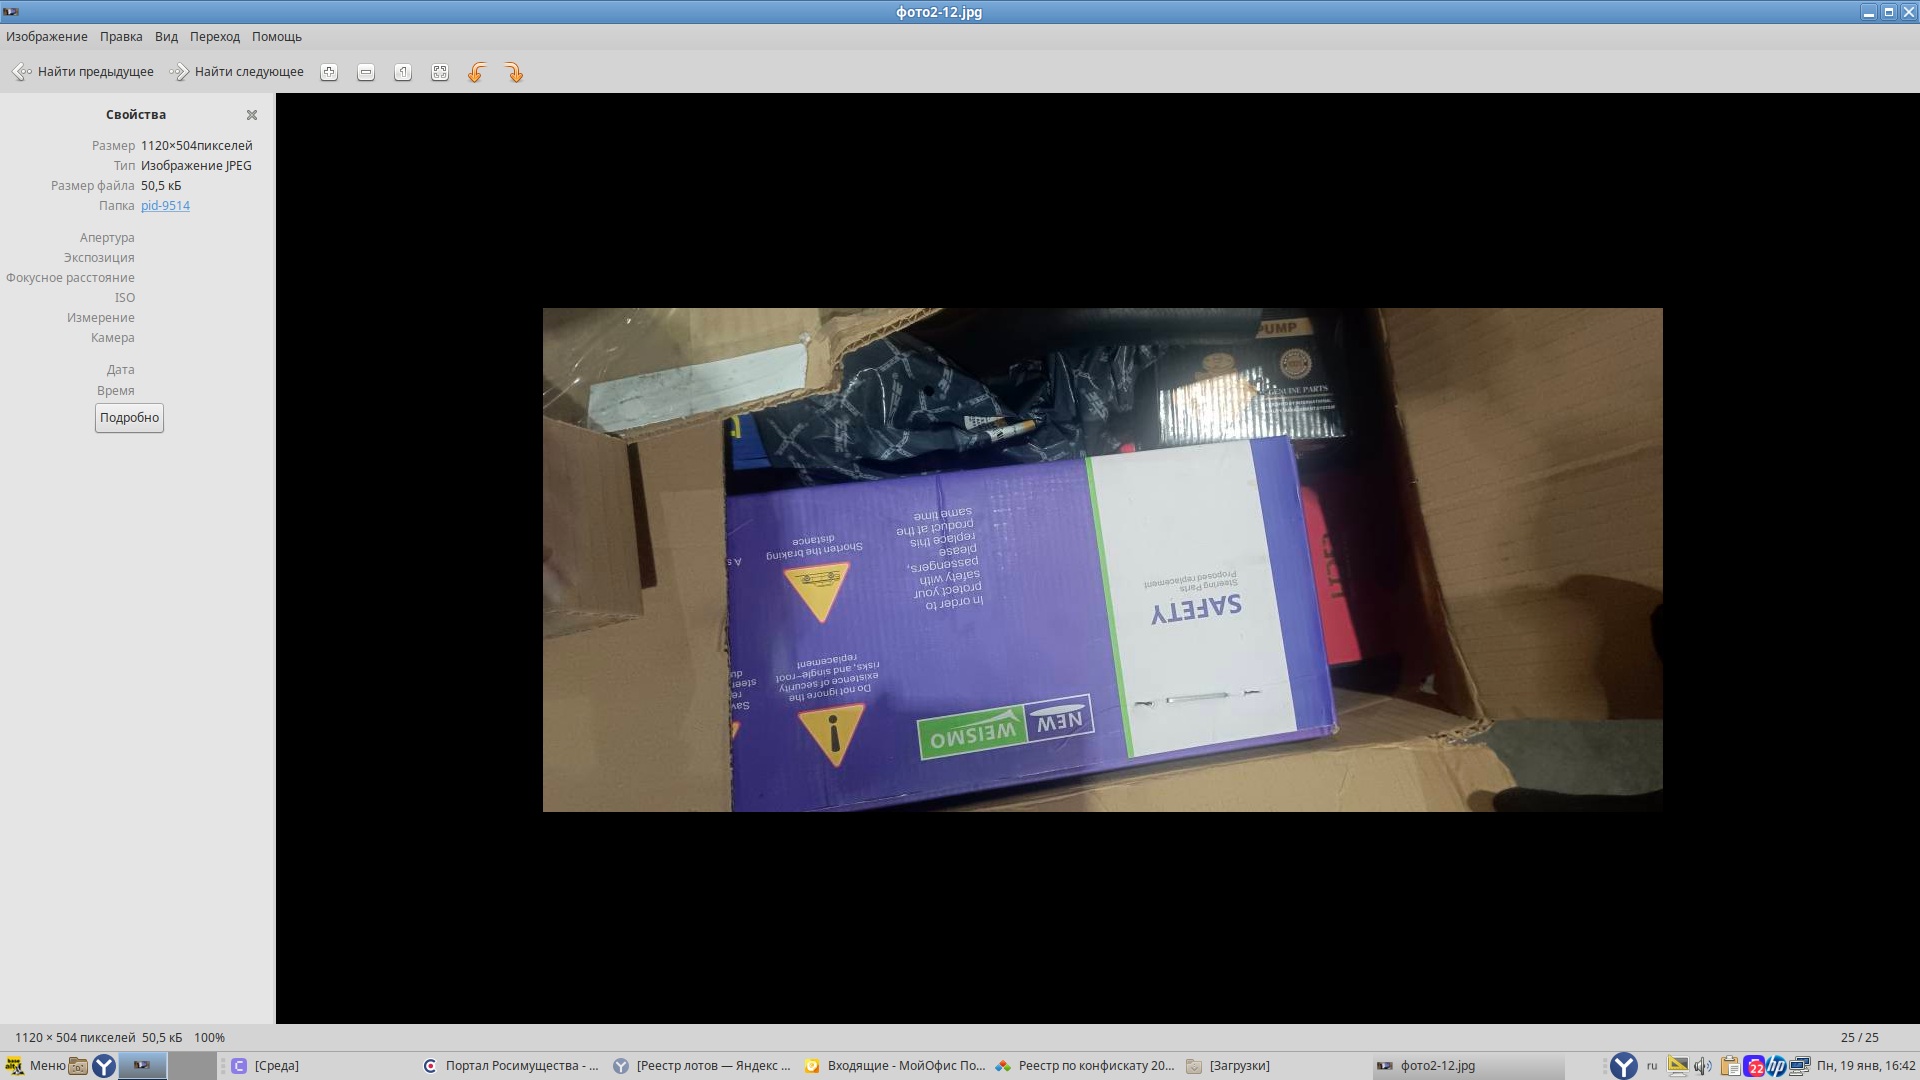The width and height of the screenshot is (1920, 1080).
Task: Open the Изображение menu
Action: pyautogui.click(x=47, y=37)
